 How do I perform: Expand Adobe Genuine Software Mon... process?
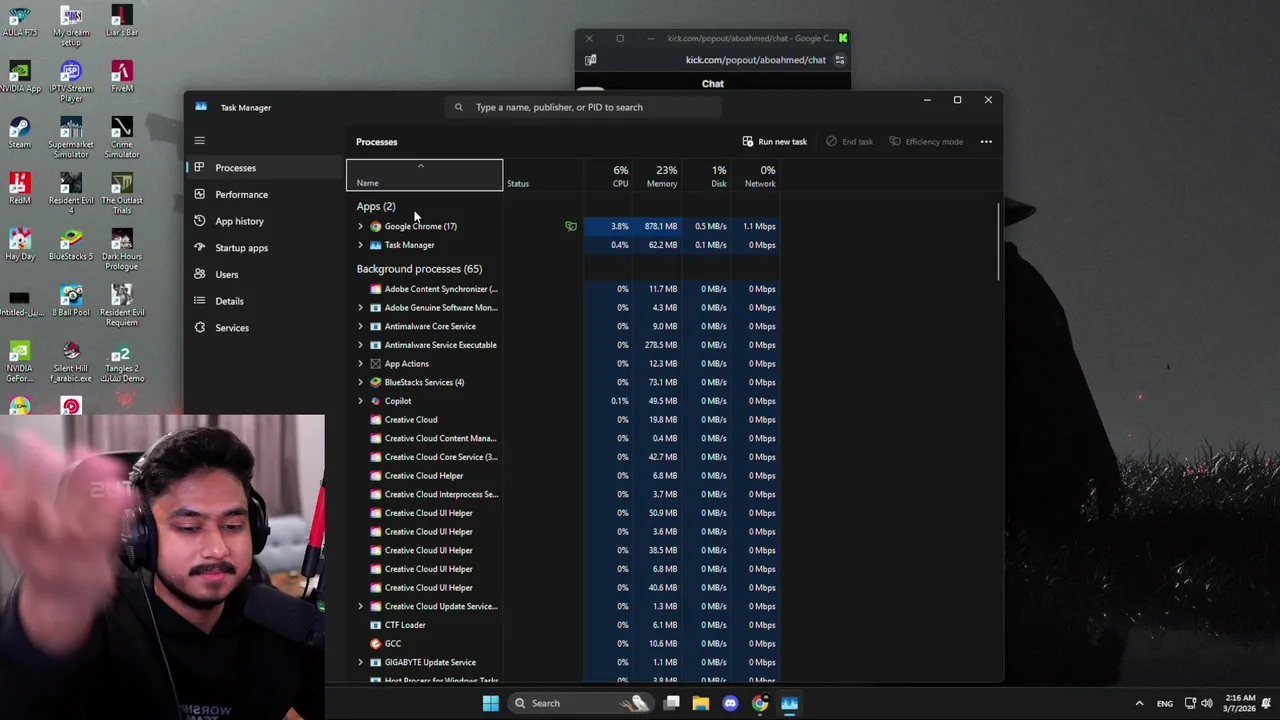[360, 307]
